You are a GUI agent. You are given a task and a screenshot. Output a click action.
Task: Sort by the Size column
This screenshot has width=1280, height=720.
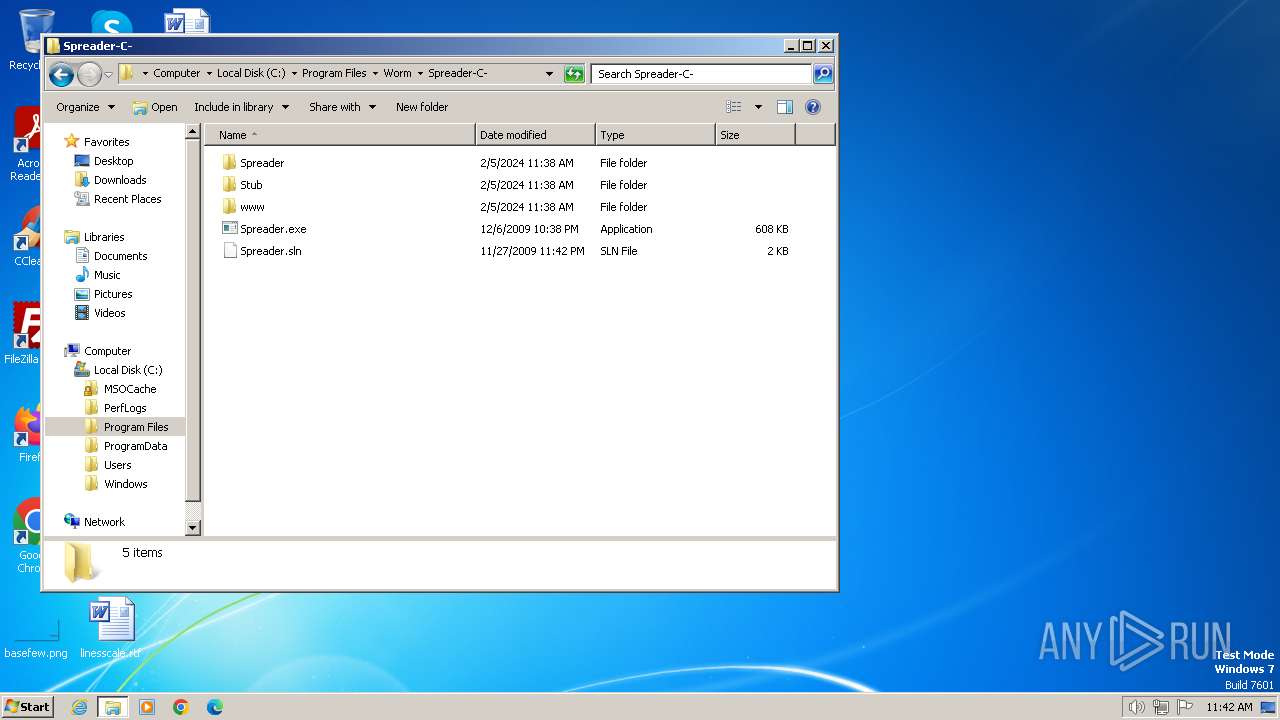pyautogui.click(x=755, y=135)
